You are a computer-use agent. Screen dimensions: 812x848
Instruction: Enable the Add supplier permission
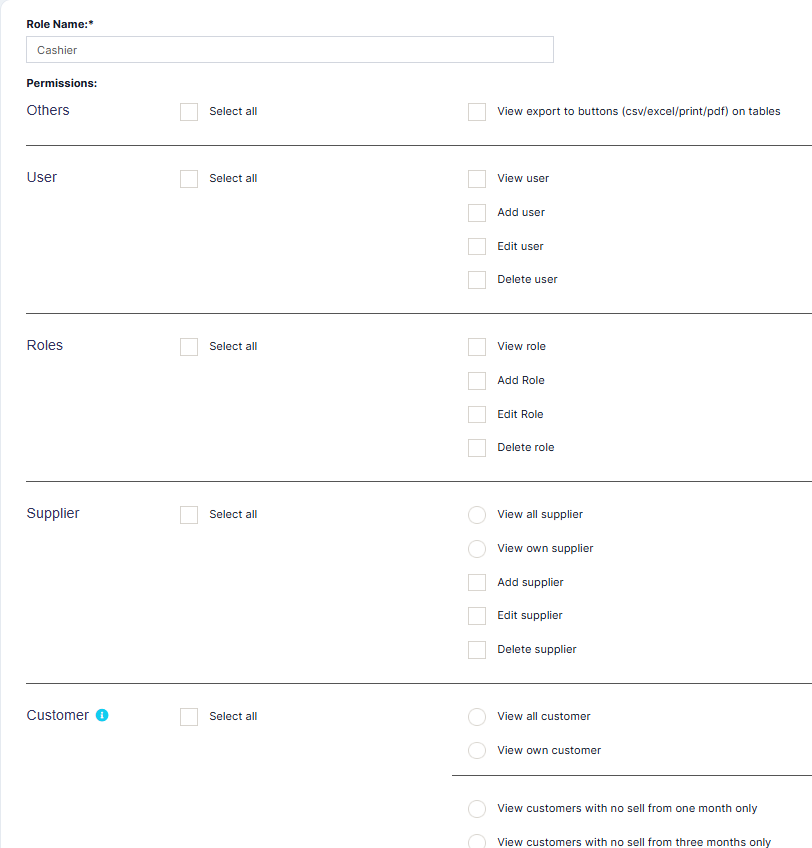477,583
